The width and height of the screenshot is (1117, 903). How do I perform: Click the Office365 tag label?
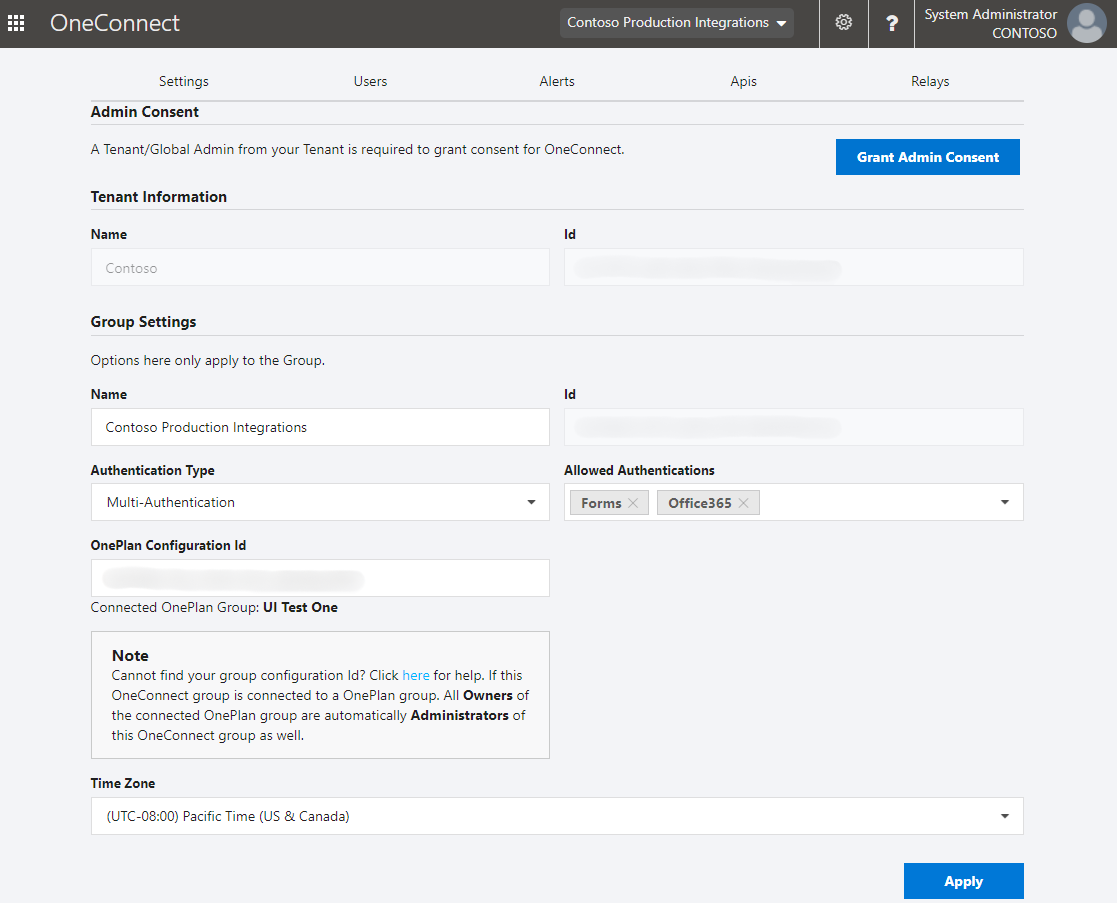(700, 503)
